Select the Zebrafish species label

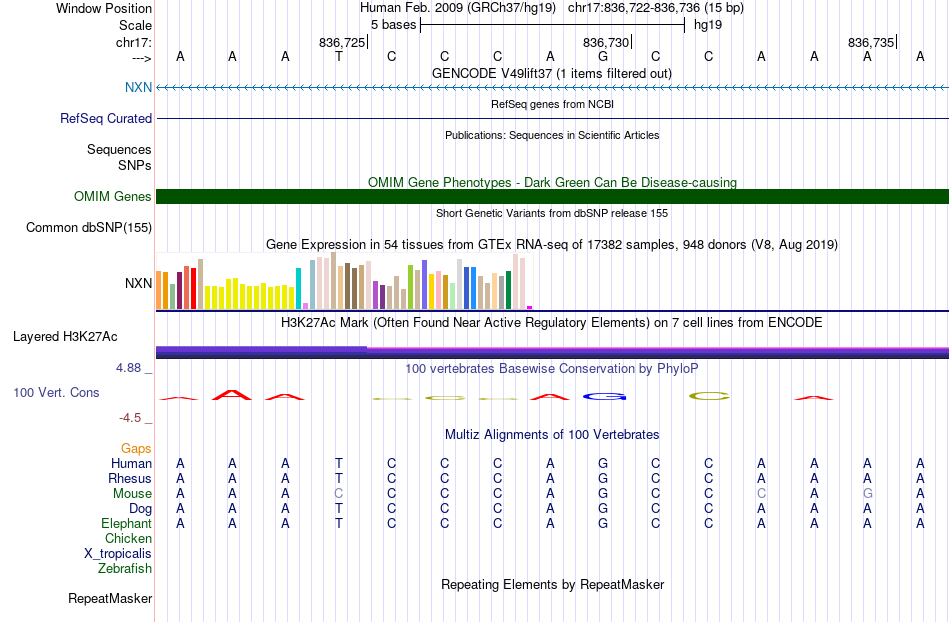(x=125, y=569)
